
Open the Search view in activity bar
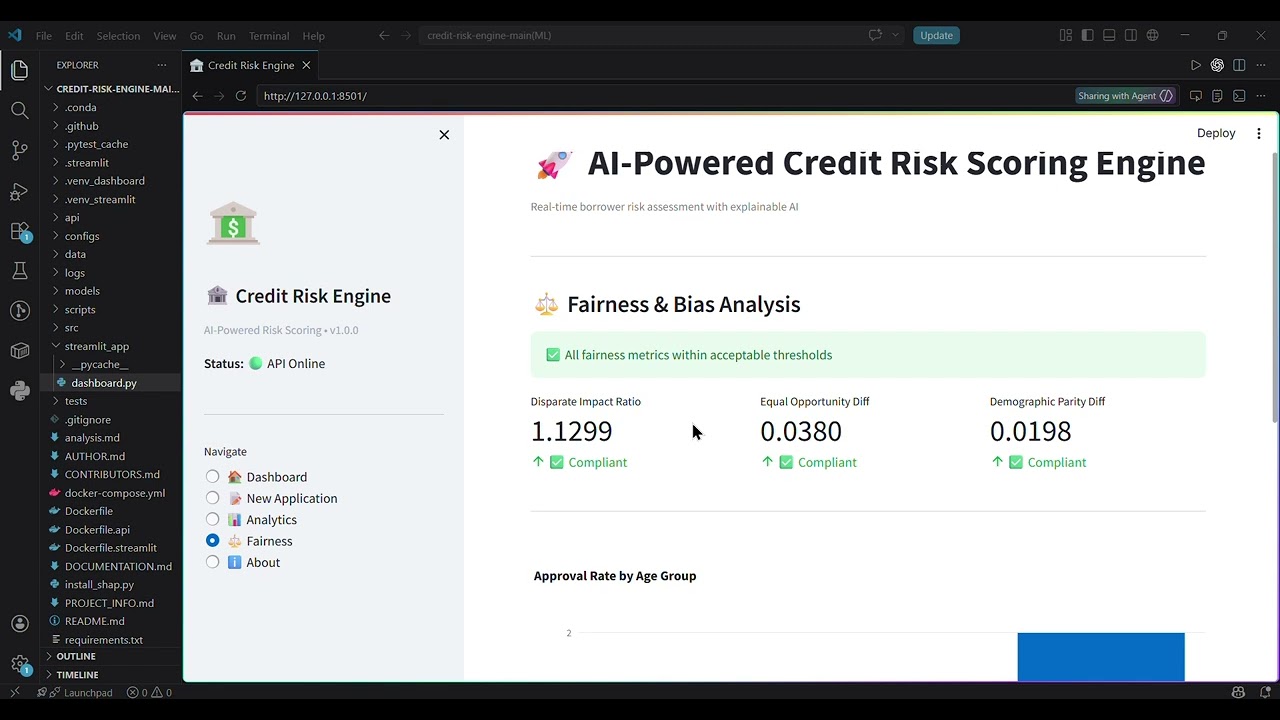pos(19,110)
